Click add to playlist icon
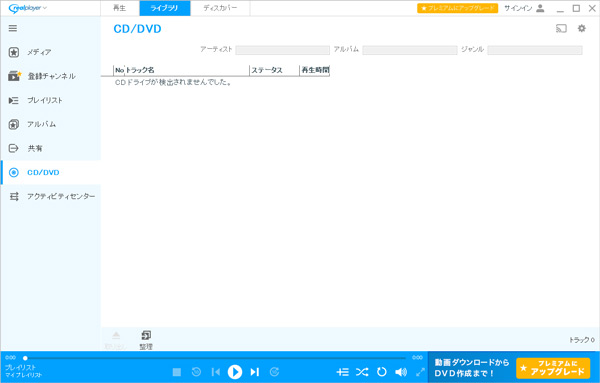 pyautogui.click(x=342, y=372)
